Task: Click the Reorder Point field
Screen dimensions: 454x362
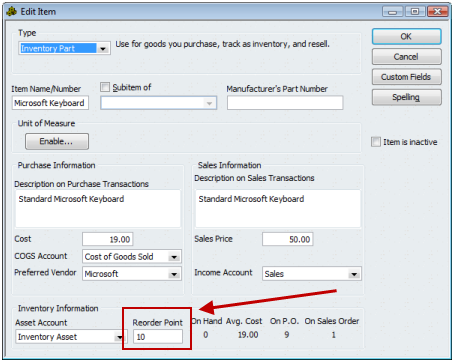Action: tap(158, 337)
